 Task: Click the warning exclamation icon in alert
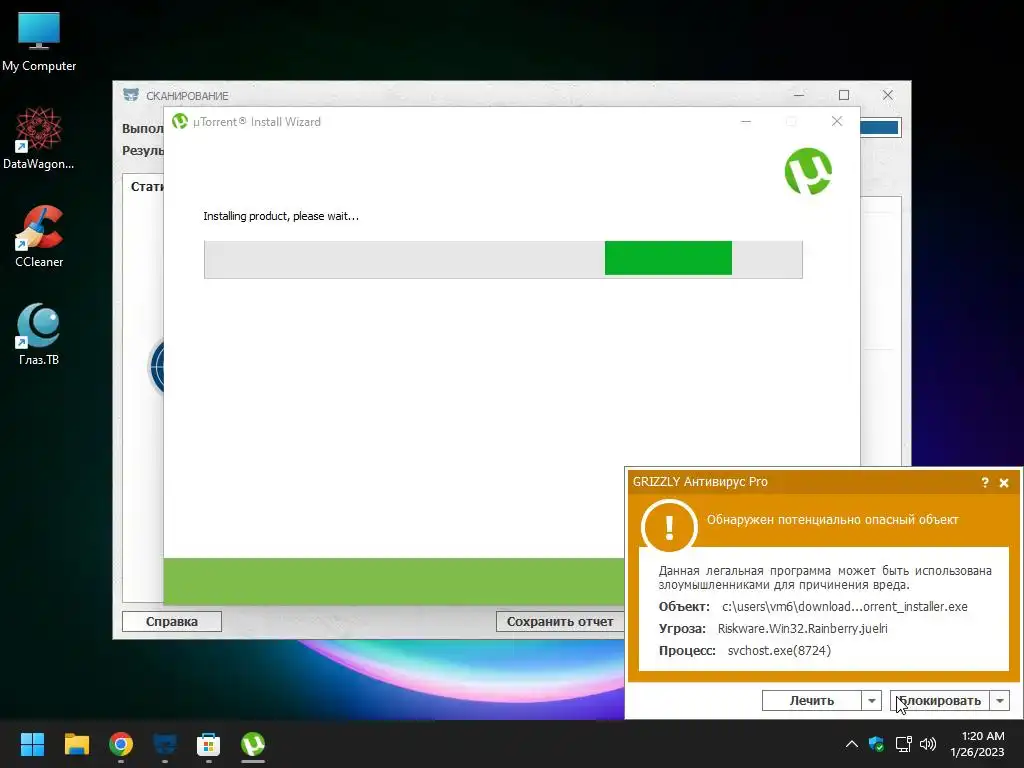(x=669, y=526)
